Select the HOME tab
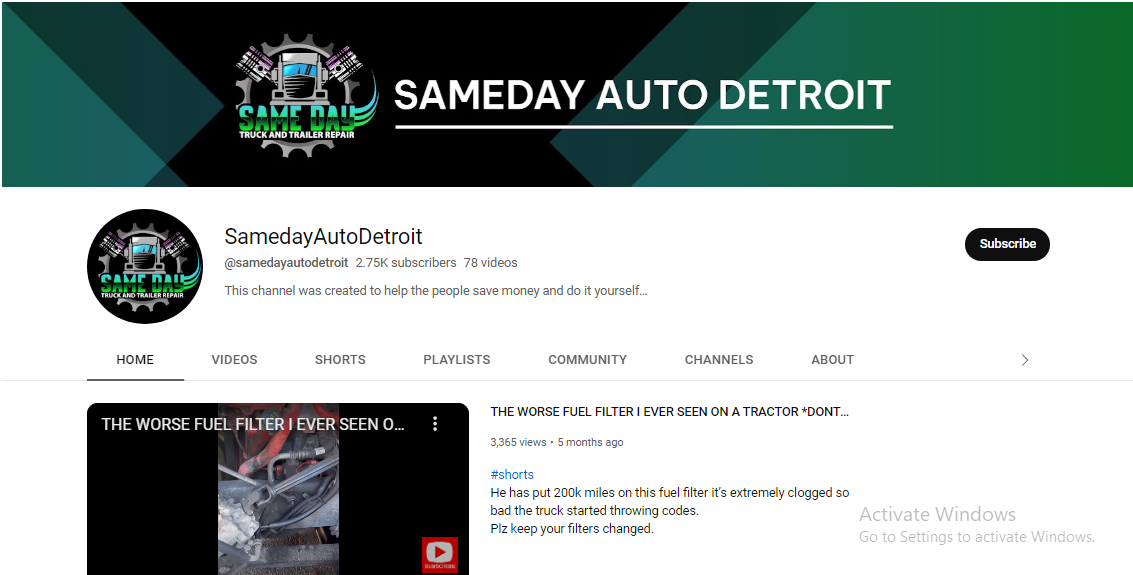 coord(135,360)
